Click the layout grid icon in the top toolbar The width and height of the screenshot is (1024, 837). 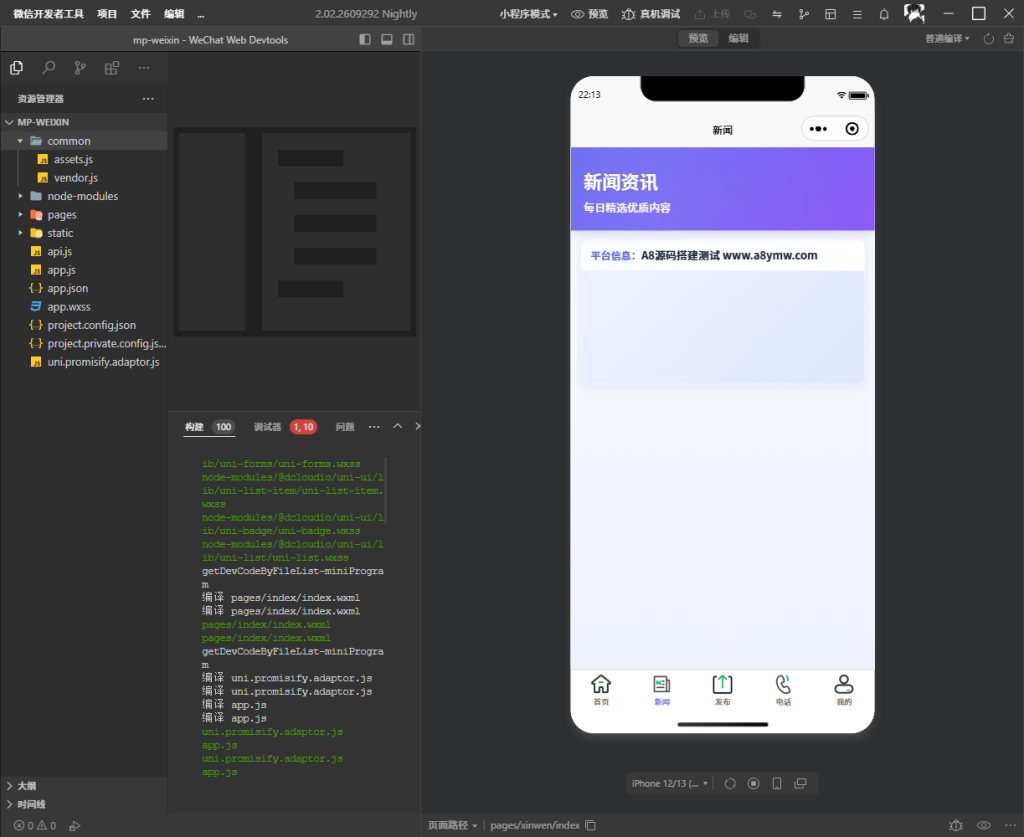point(831,14)
